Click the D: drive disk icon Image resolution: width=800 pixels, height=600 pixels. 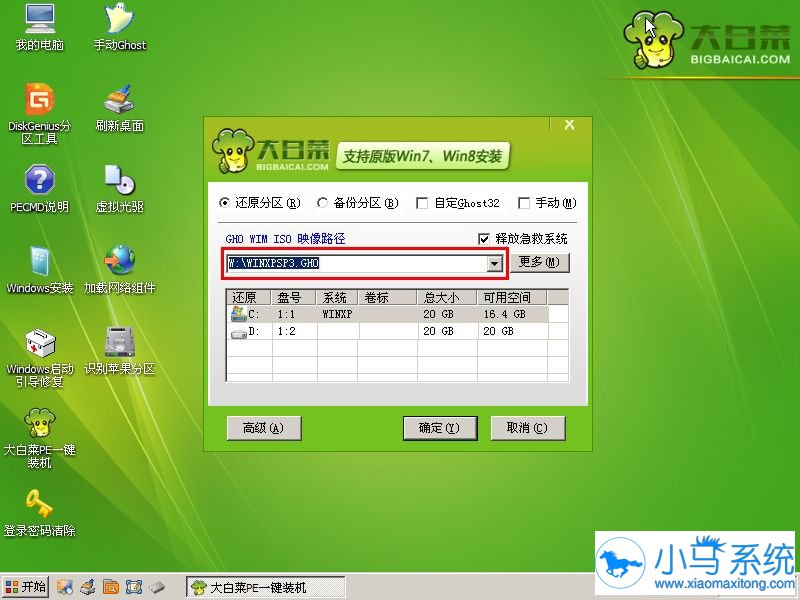238,334
